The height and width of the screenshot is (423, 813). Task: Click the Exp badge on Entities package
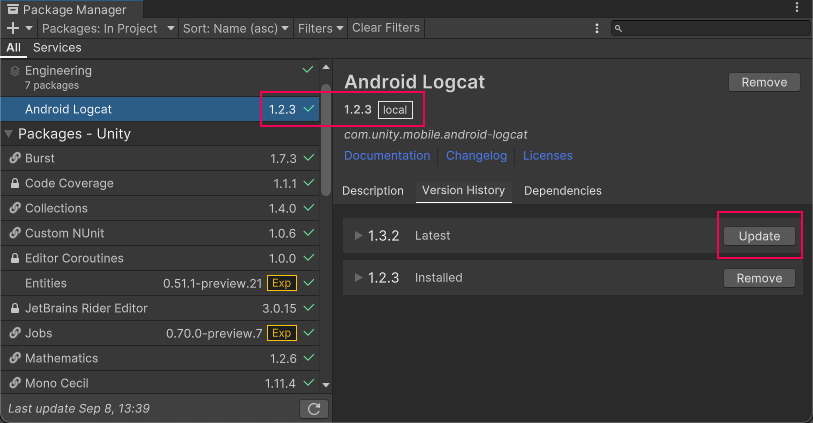tap(283, 283)
